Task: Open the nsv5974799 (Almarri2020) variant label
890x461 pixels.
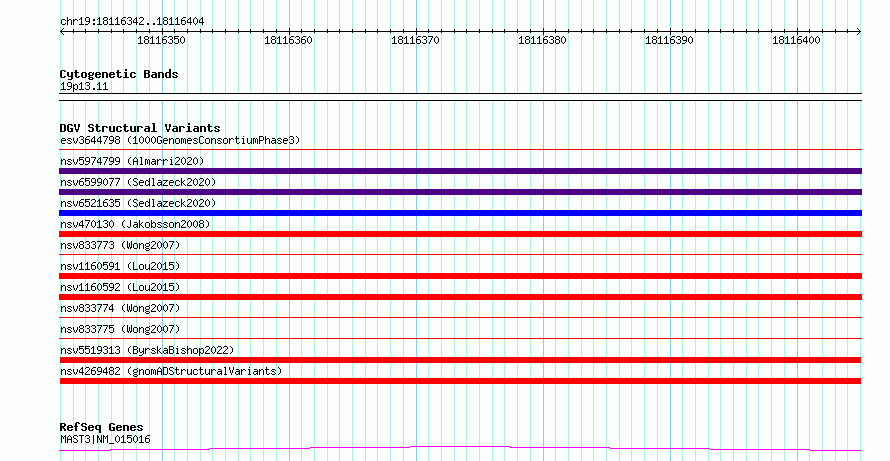Action: [x=132, y=161]
